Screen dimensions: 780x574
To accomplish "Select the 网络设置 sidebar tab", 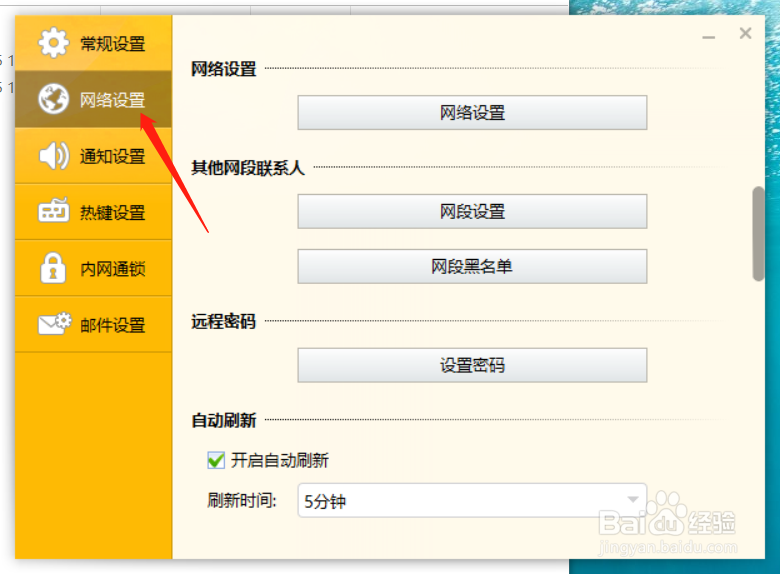I will 94,99.
